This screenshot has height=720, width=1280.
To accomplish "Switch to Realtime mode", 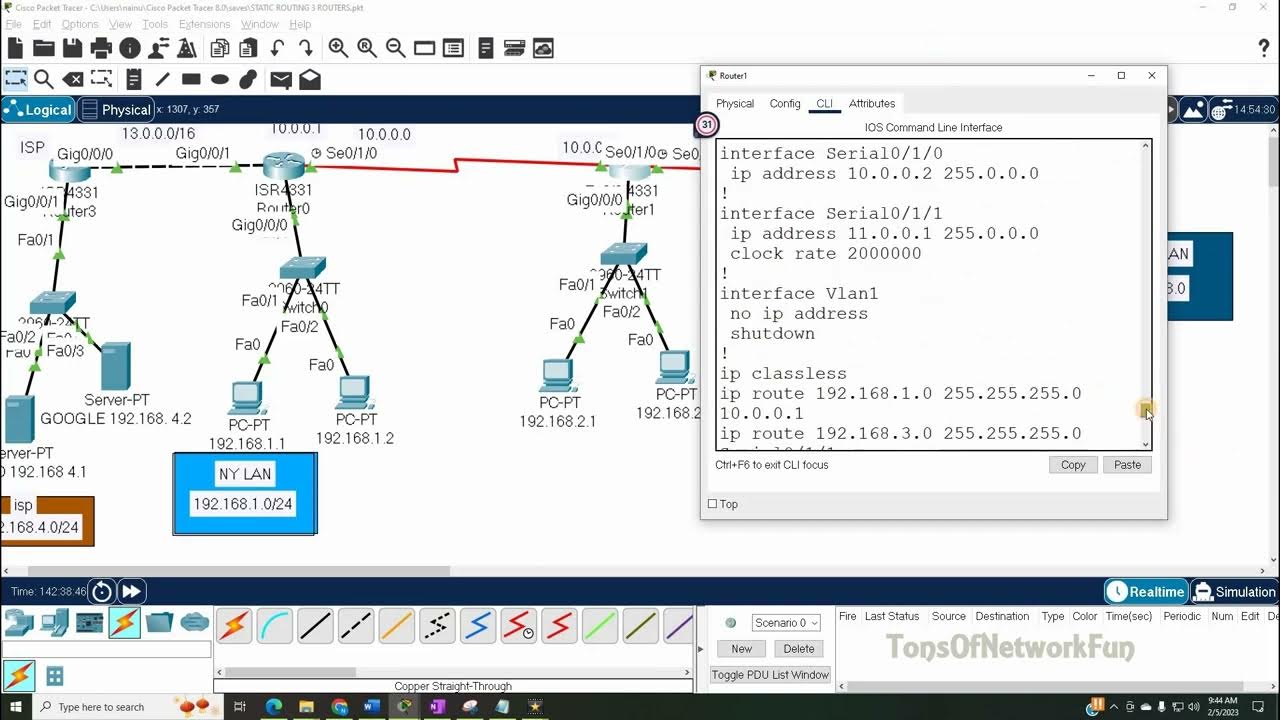I will coord(1146,591).
